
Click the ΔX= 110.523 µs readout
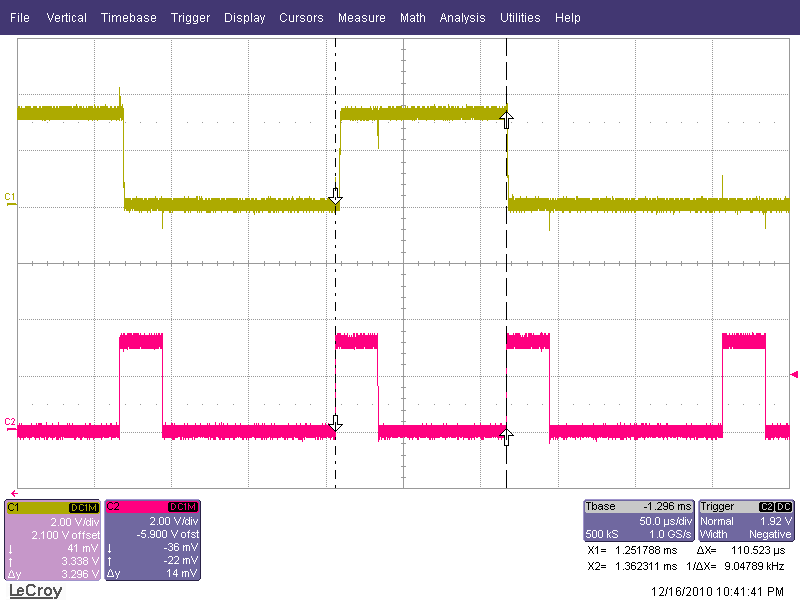pos(741,551)
